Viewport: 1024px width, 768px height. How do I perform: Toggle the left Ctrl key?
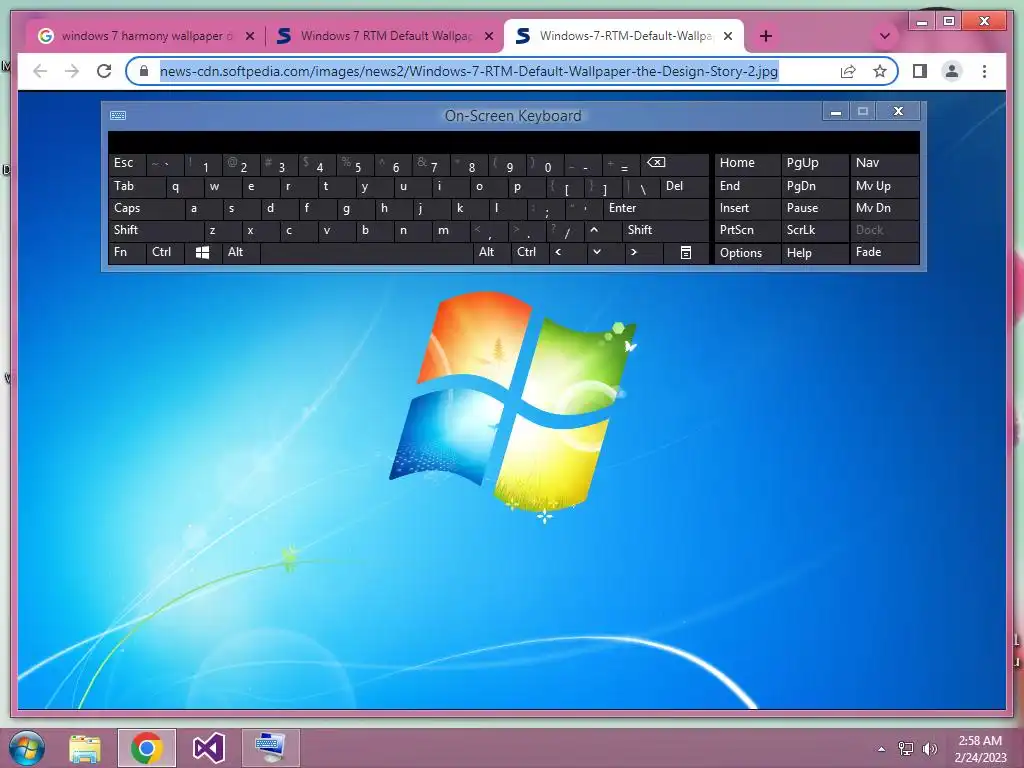(165, 253)
